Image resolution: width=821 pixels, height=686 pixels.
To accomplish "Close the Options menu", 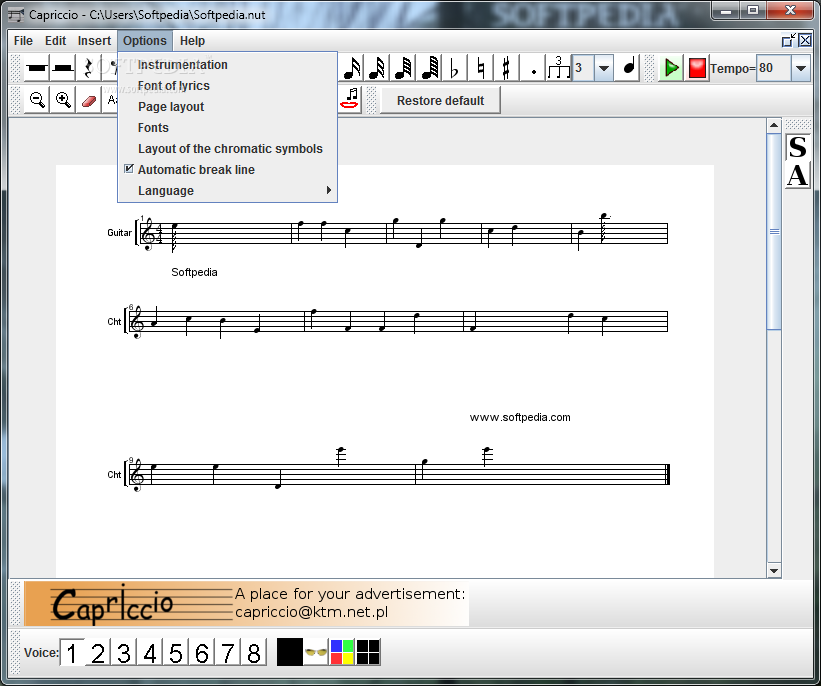I will [x=145, y=41].
